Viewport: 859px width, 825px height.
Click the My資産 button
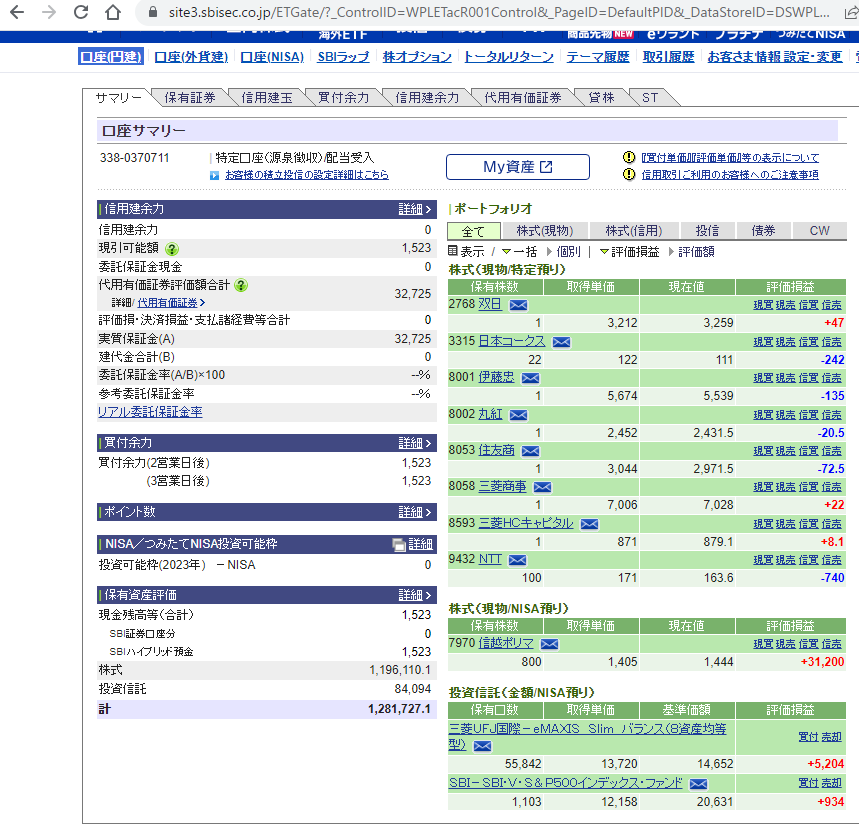pos(518,167)
